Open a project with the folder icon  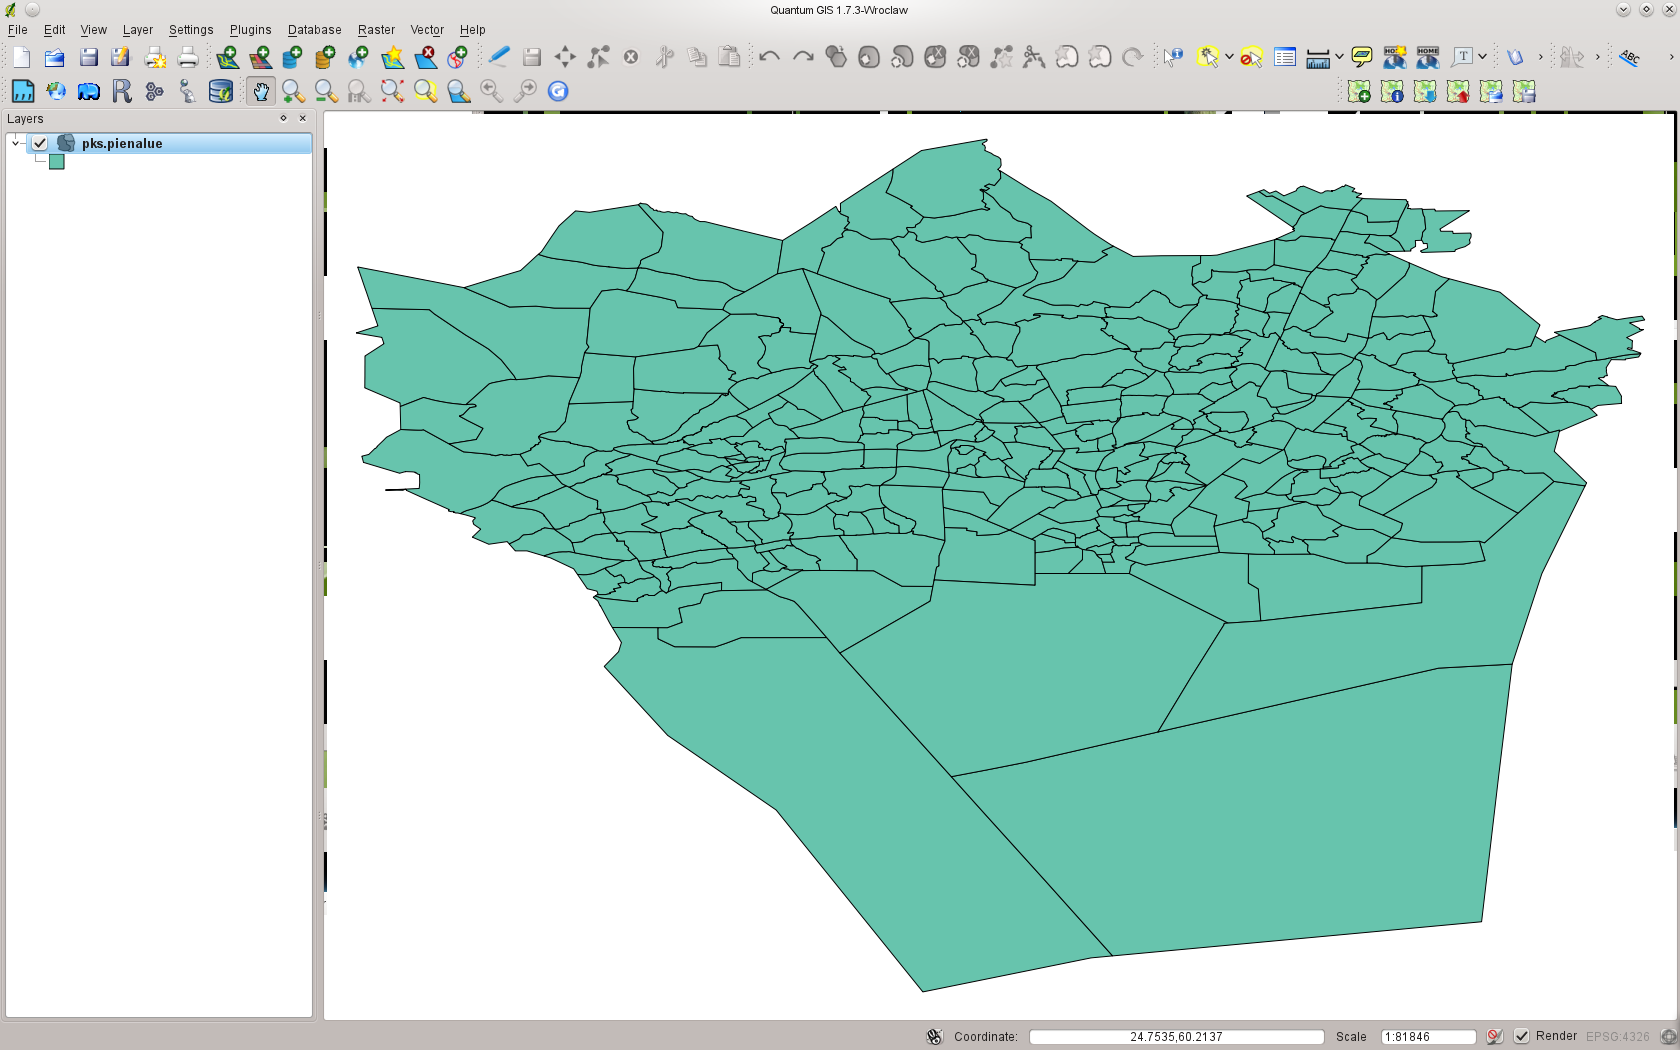(54, 57)
